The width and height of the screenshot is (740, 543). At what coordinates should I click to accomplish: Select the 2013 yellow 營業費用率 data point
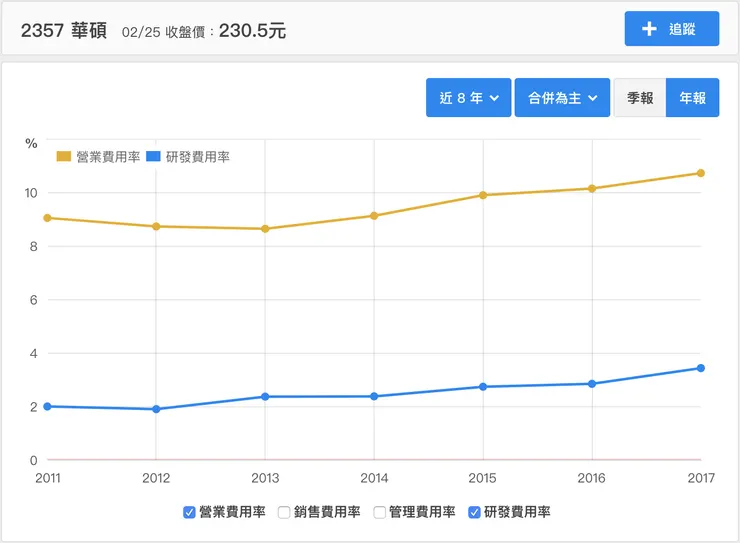click(x=265, y=229)
